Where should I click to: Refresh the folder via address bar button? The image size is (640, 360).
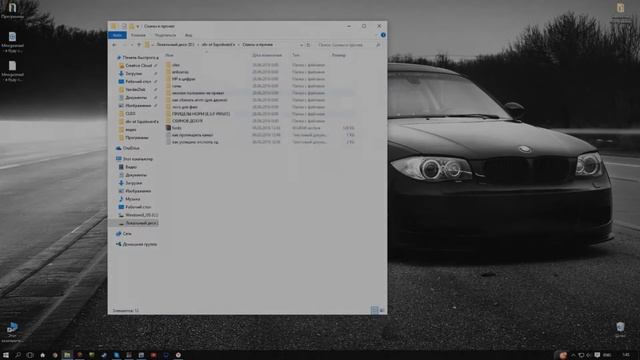(x=309, y=45)
